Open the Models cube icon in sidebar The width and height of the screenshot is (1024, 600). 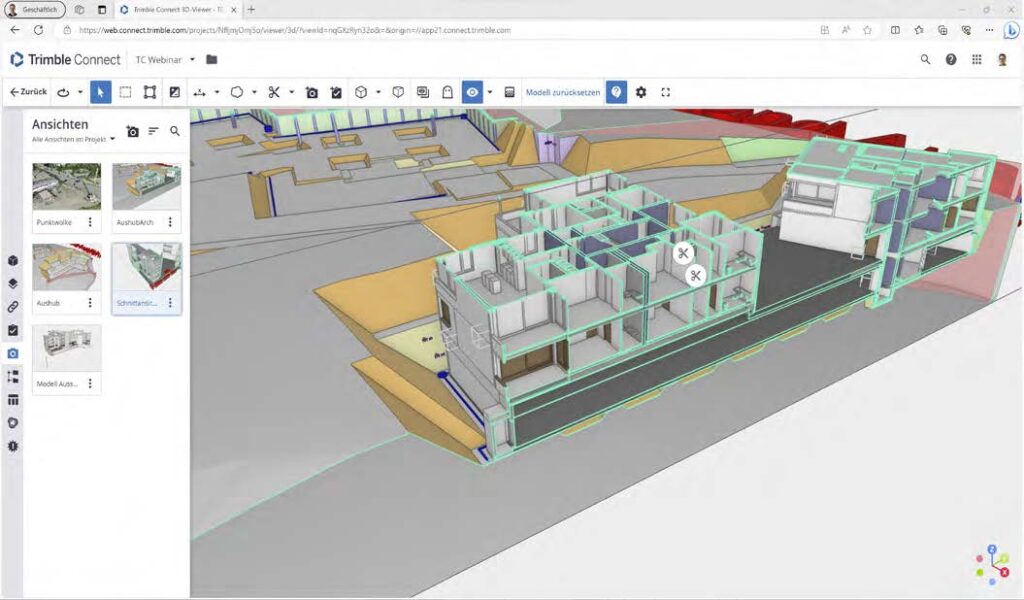click(13, 261)
